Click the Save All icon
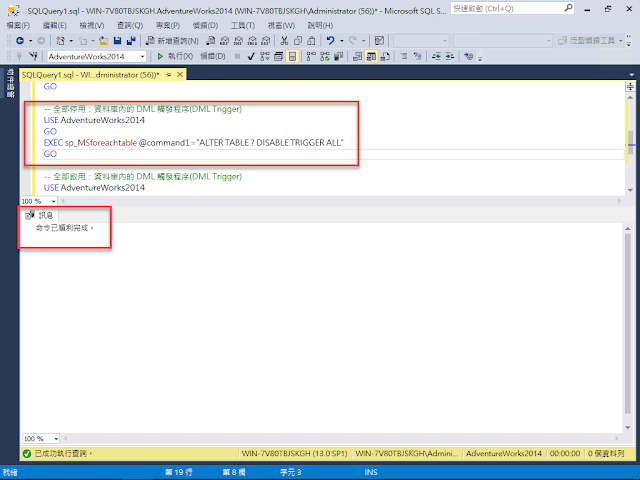 click(131, 40)
